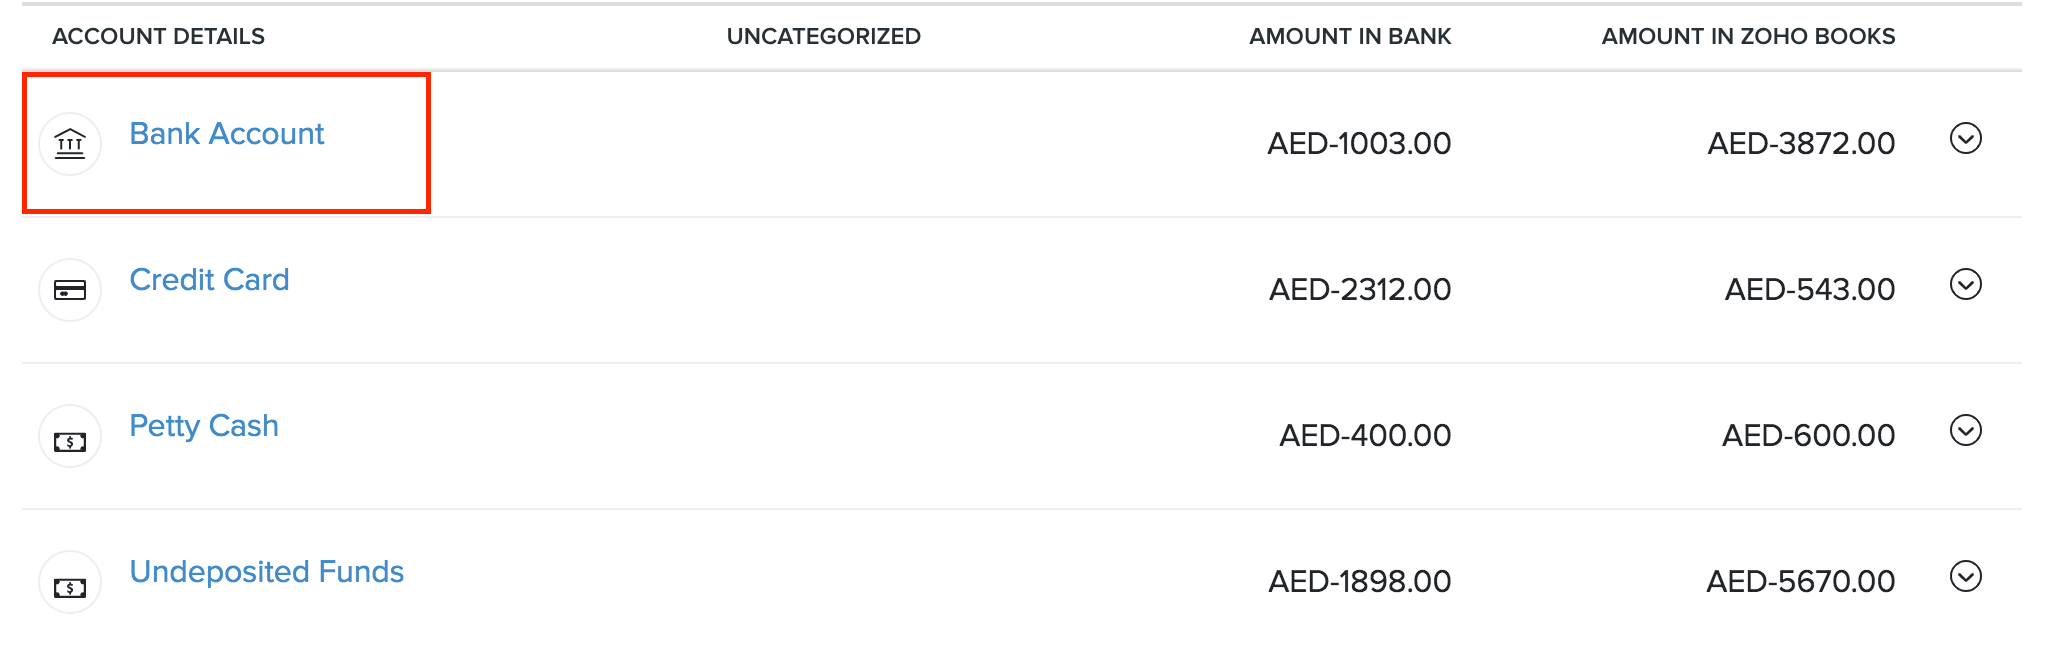Click the ACCOUNT DETAILS column header
The height and width of the screenshot is (654, 2054).
click(160, 36)
